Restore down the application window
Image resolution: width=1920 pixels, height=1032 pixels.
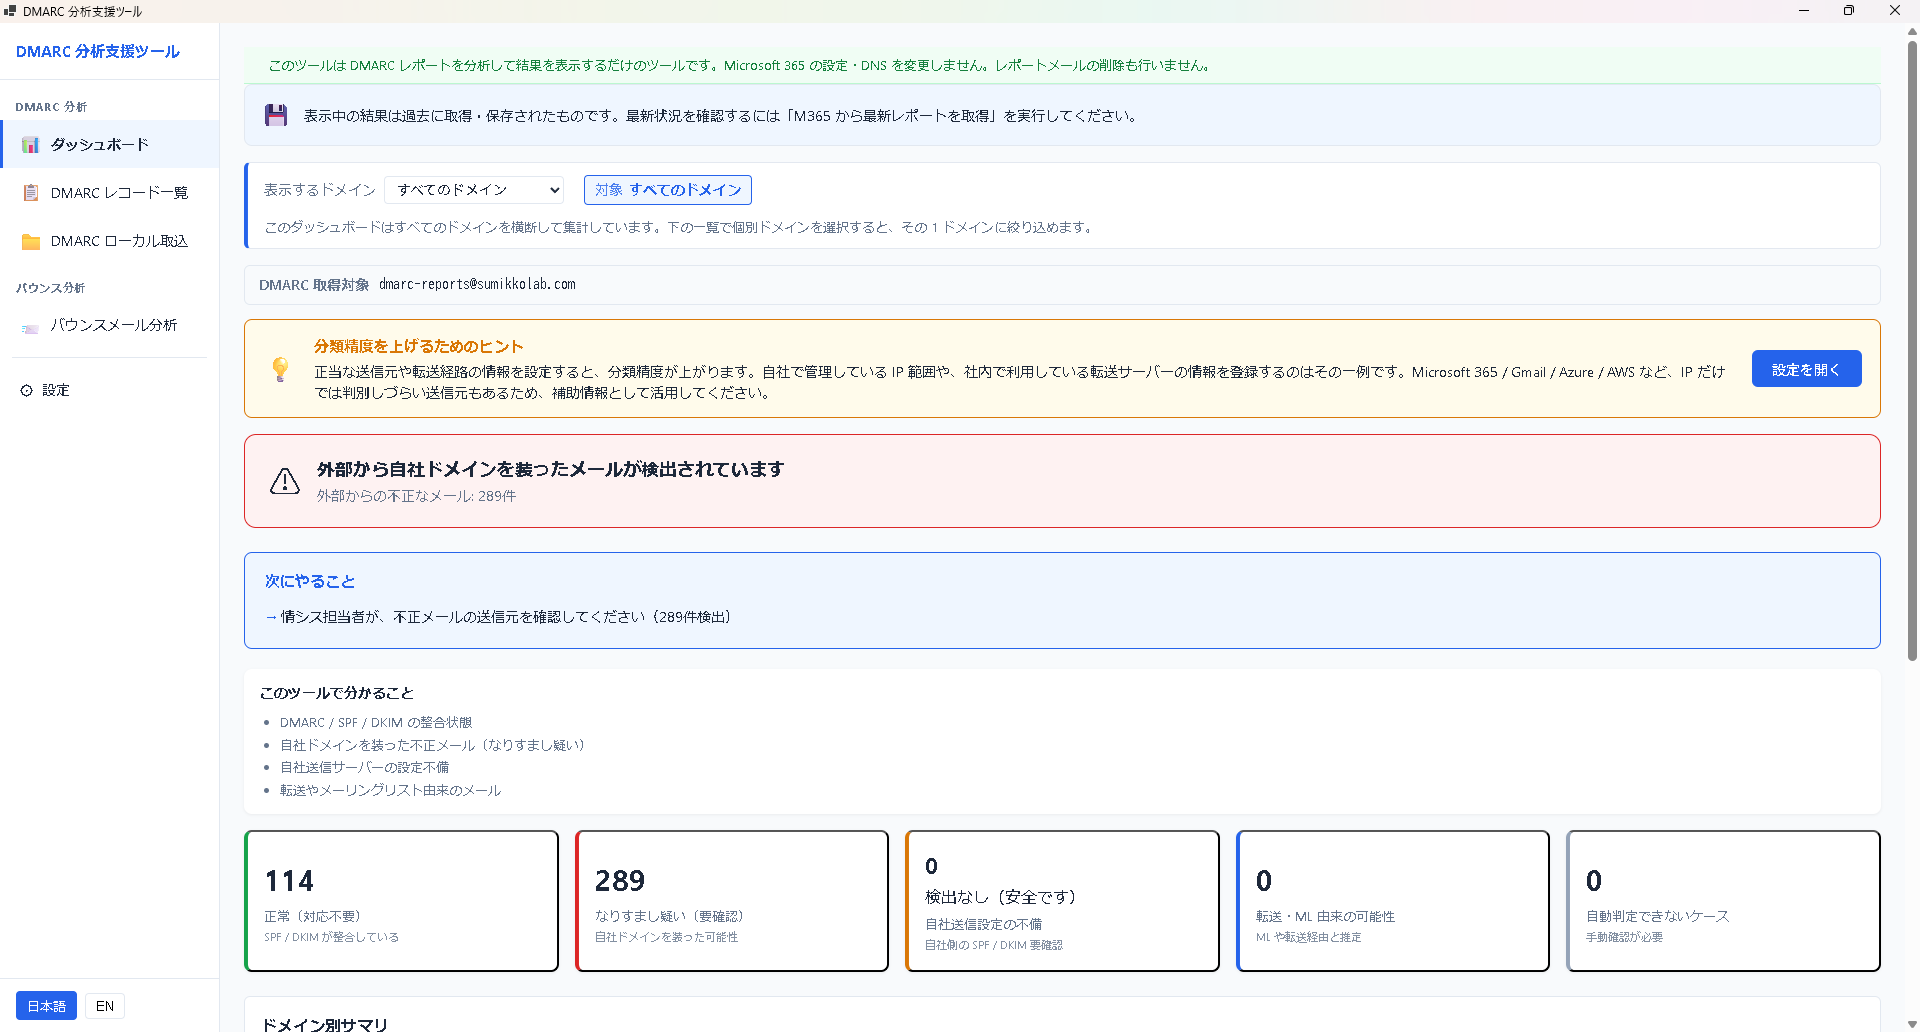tap(1849, 11)
